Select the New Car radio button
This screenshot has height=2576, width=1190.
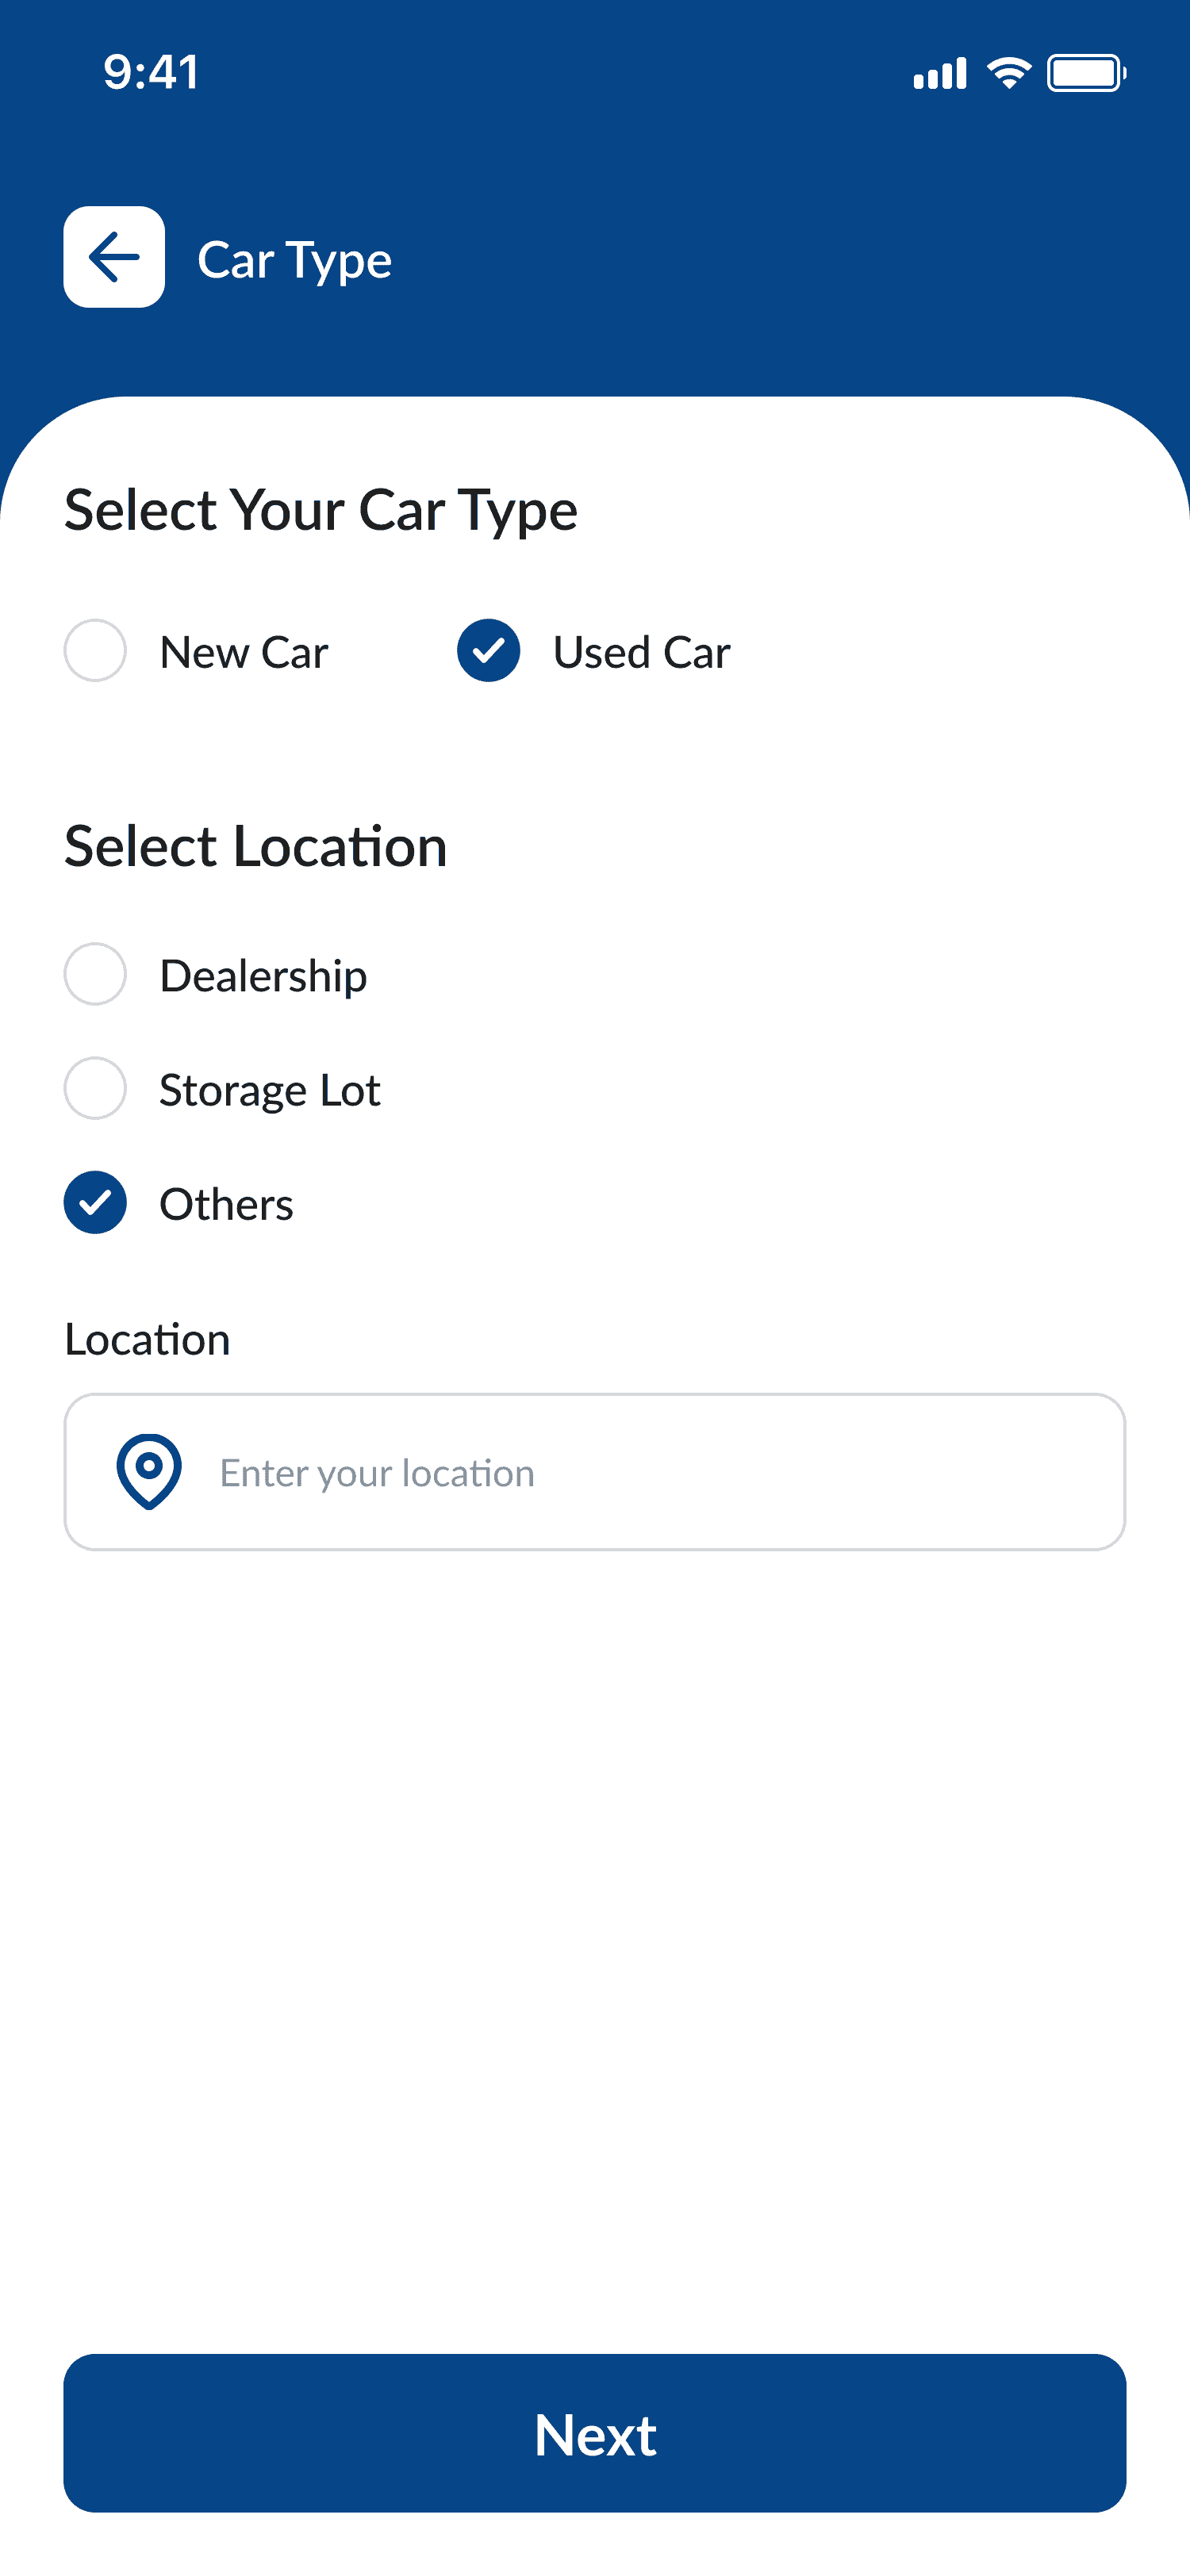pyautogui.click(x=95, y=651)
